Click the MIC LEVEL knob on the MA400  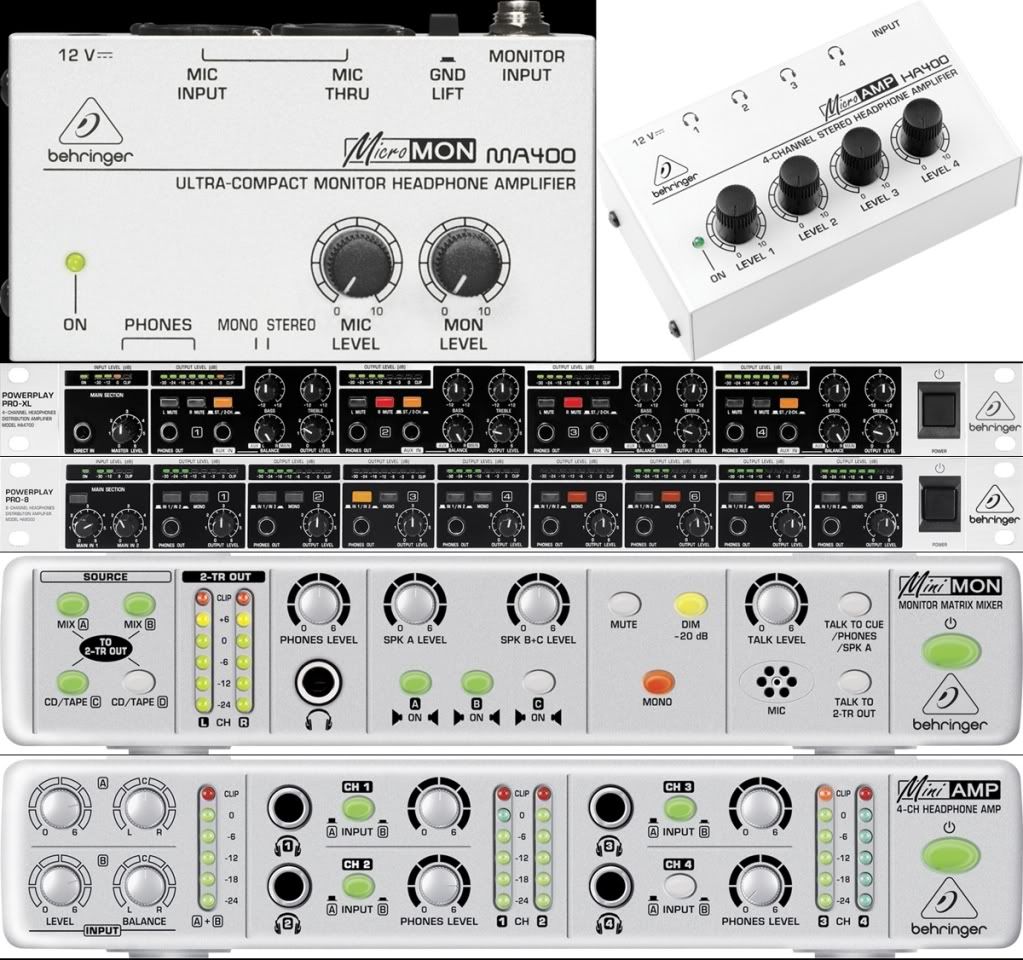point(356,263)
